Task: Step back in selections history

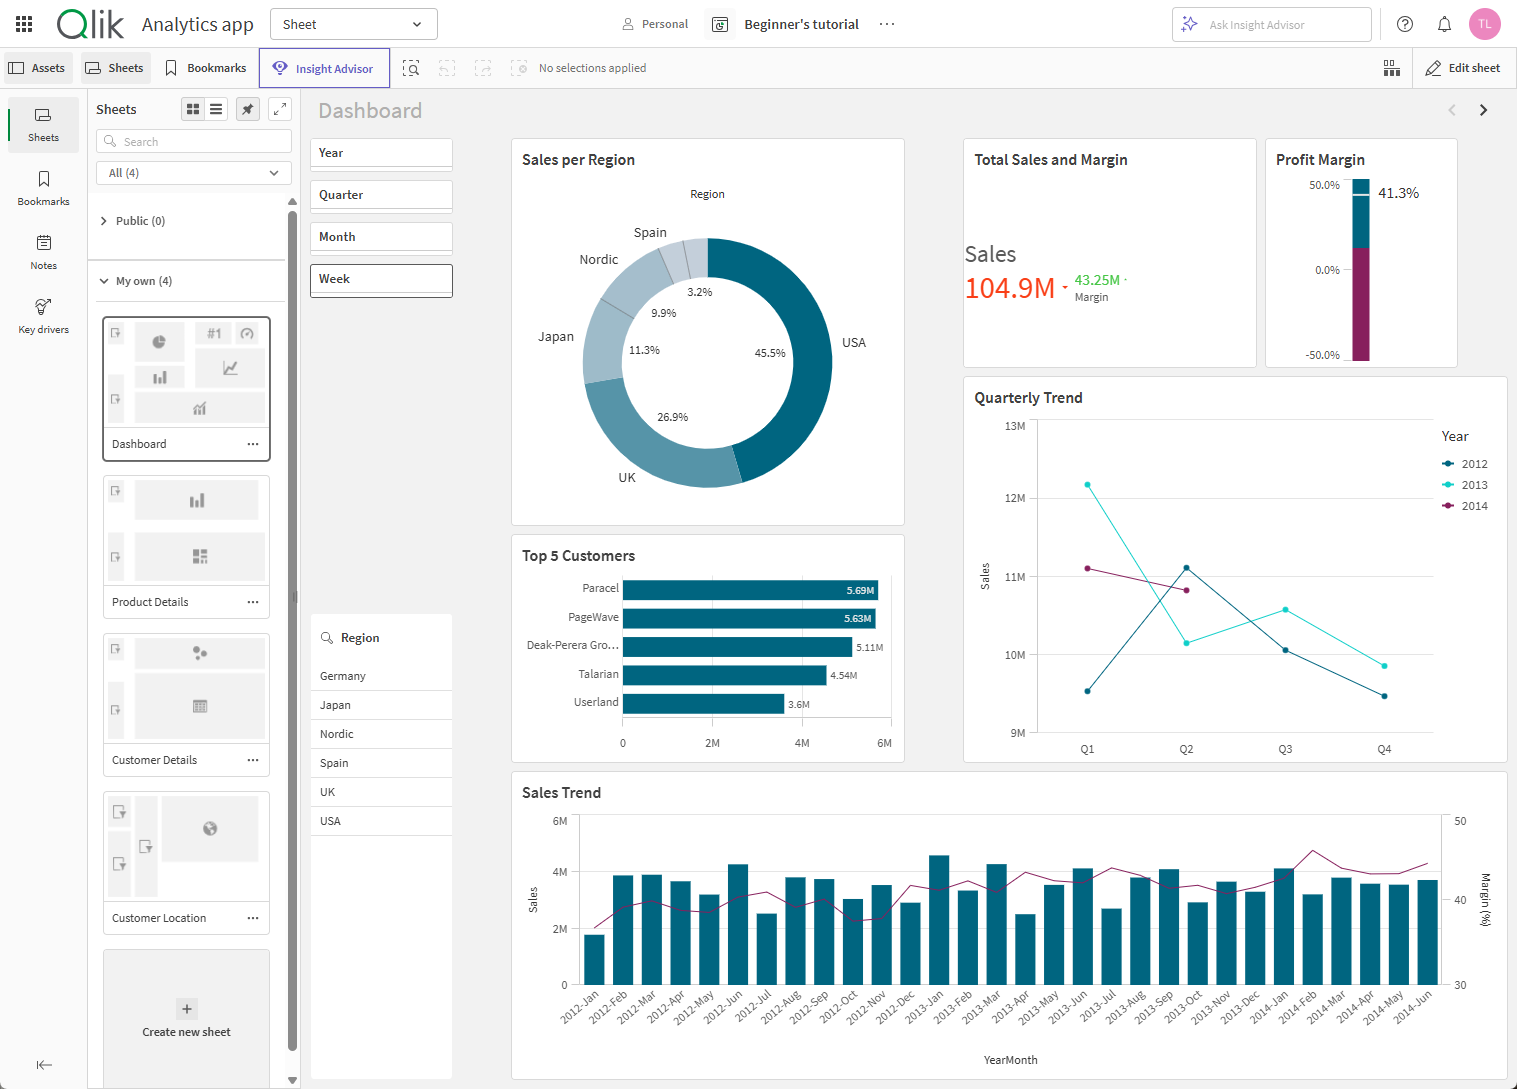Action: pyautogui.click(x=446, y=68)
